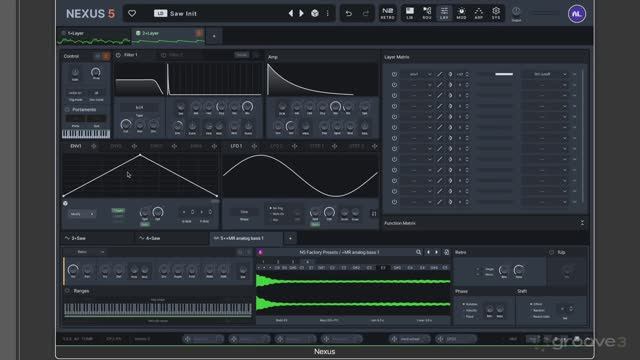This screenshot has width=640, height=360.
Task: Add a new layer with plus button
Action: (214, 36)
